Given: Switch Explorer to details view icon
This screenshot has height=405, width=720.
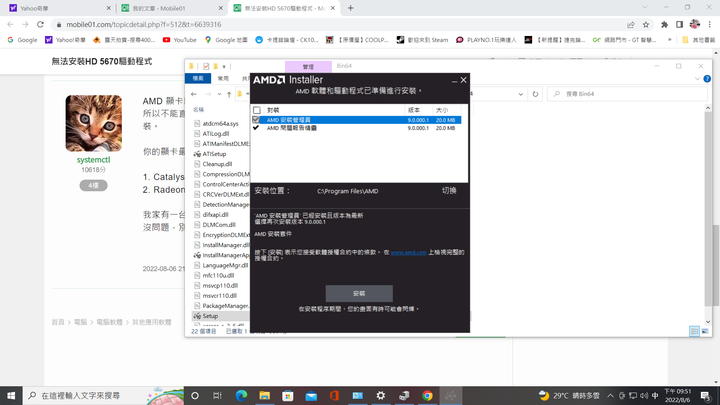Looking at the screenshot, I should [x=694, y=331].
